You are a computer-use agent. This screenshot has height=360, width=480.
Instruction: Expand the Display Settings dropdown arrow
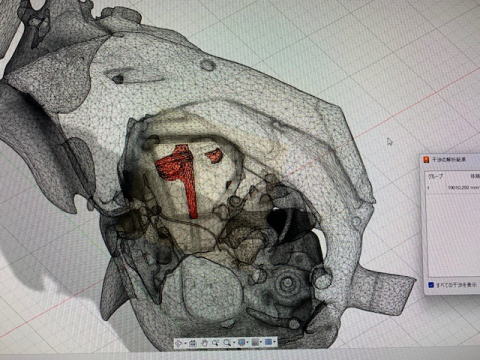tap(247, 342)
